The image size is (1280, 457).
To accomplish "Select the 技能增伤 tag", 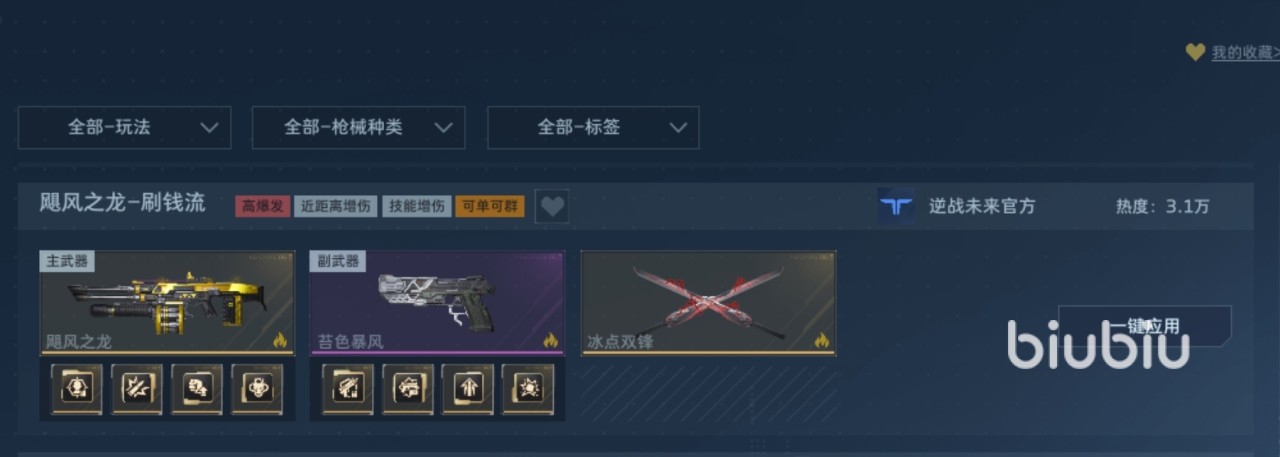I will click(x=416, y=207).
